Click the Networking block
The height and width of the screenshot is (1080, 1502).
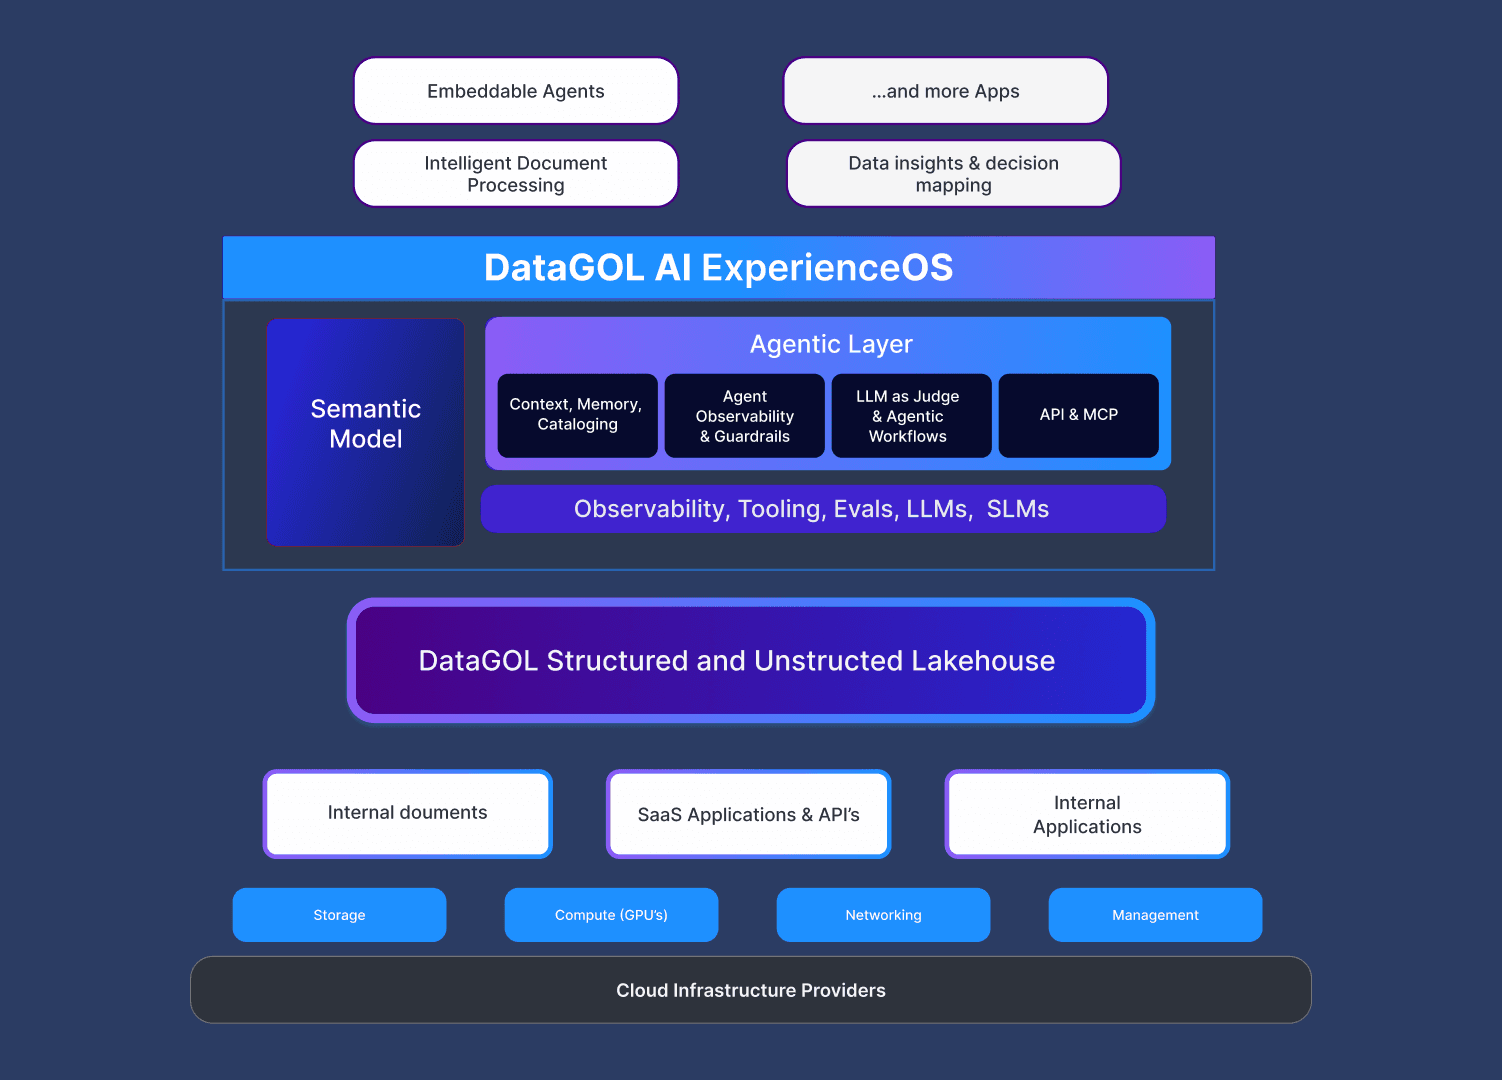884,915
